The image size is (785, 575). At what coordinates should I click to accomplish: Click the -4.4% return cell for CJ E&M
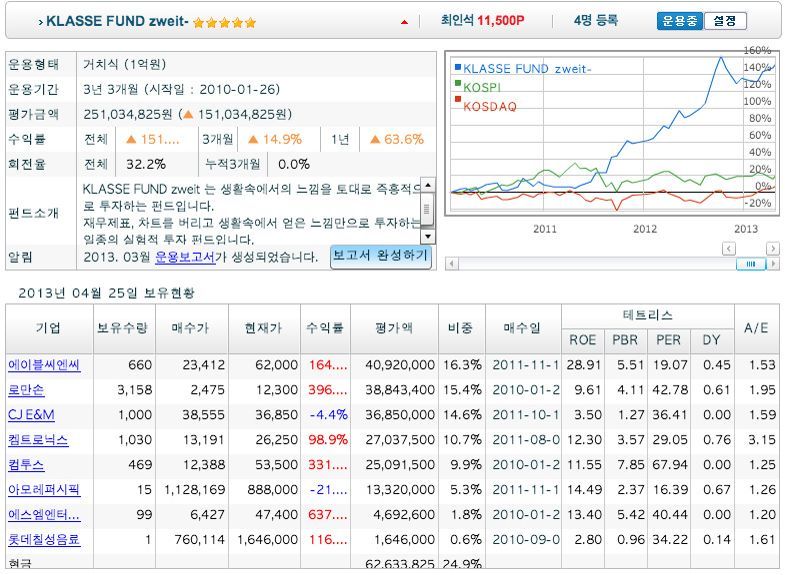(x=328, y=415)
